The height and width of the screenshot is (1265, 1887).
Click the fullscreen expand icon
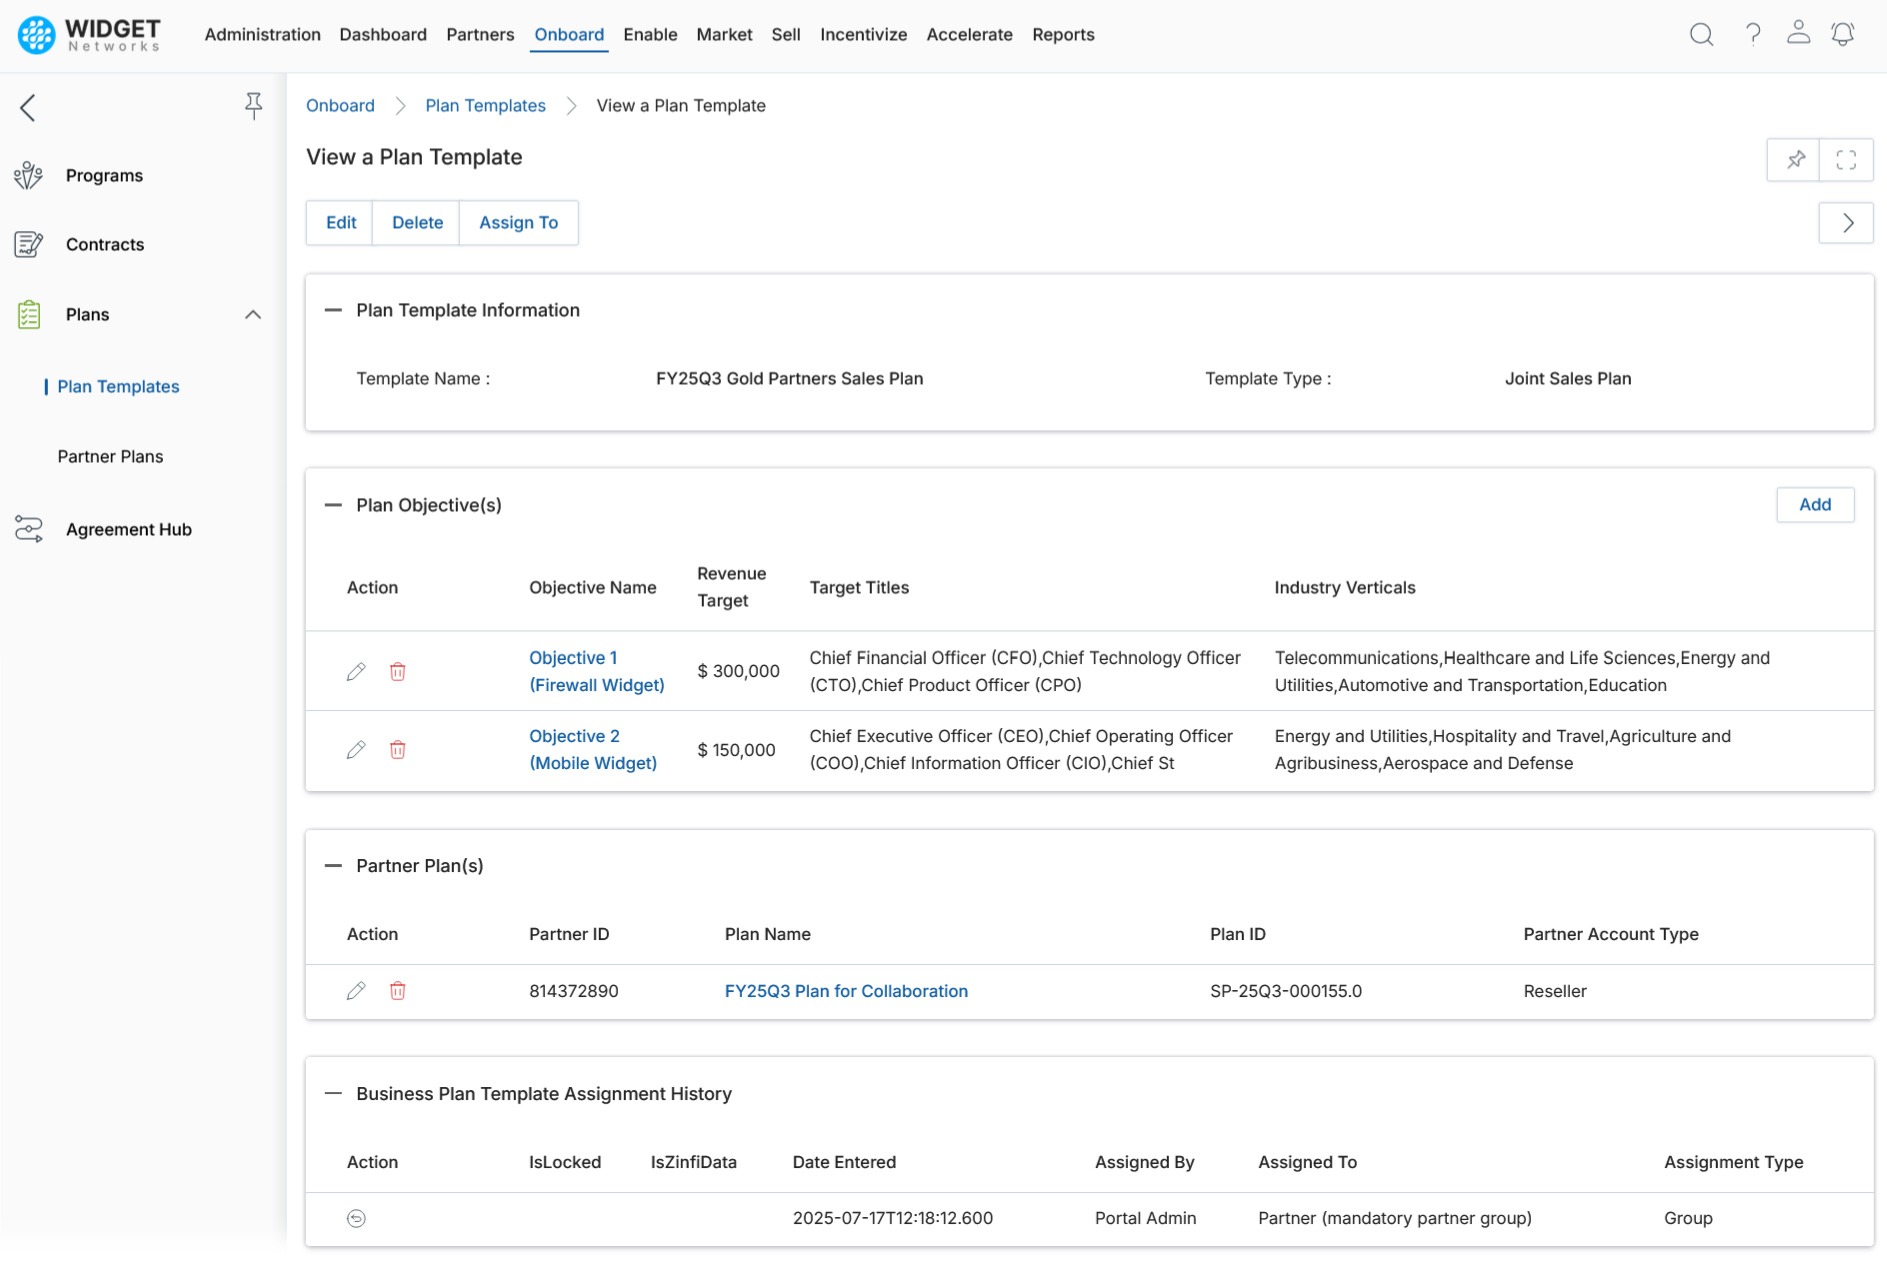click(x=1846, y=160)
